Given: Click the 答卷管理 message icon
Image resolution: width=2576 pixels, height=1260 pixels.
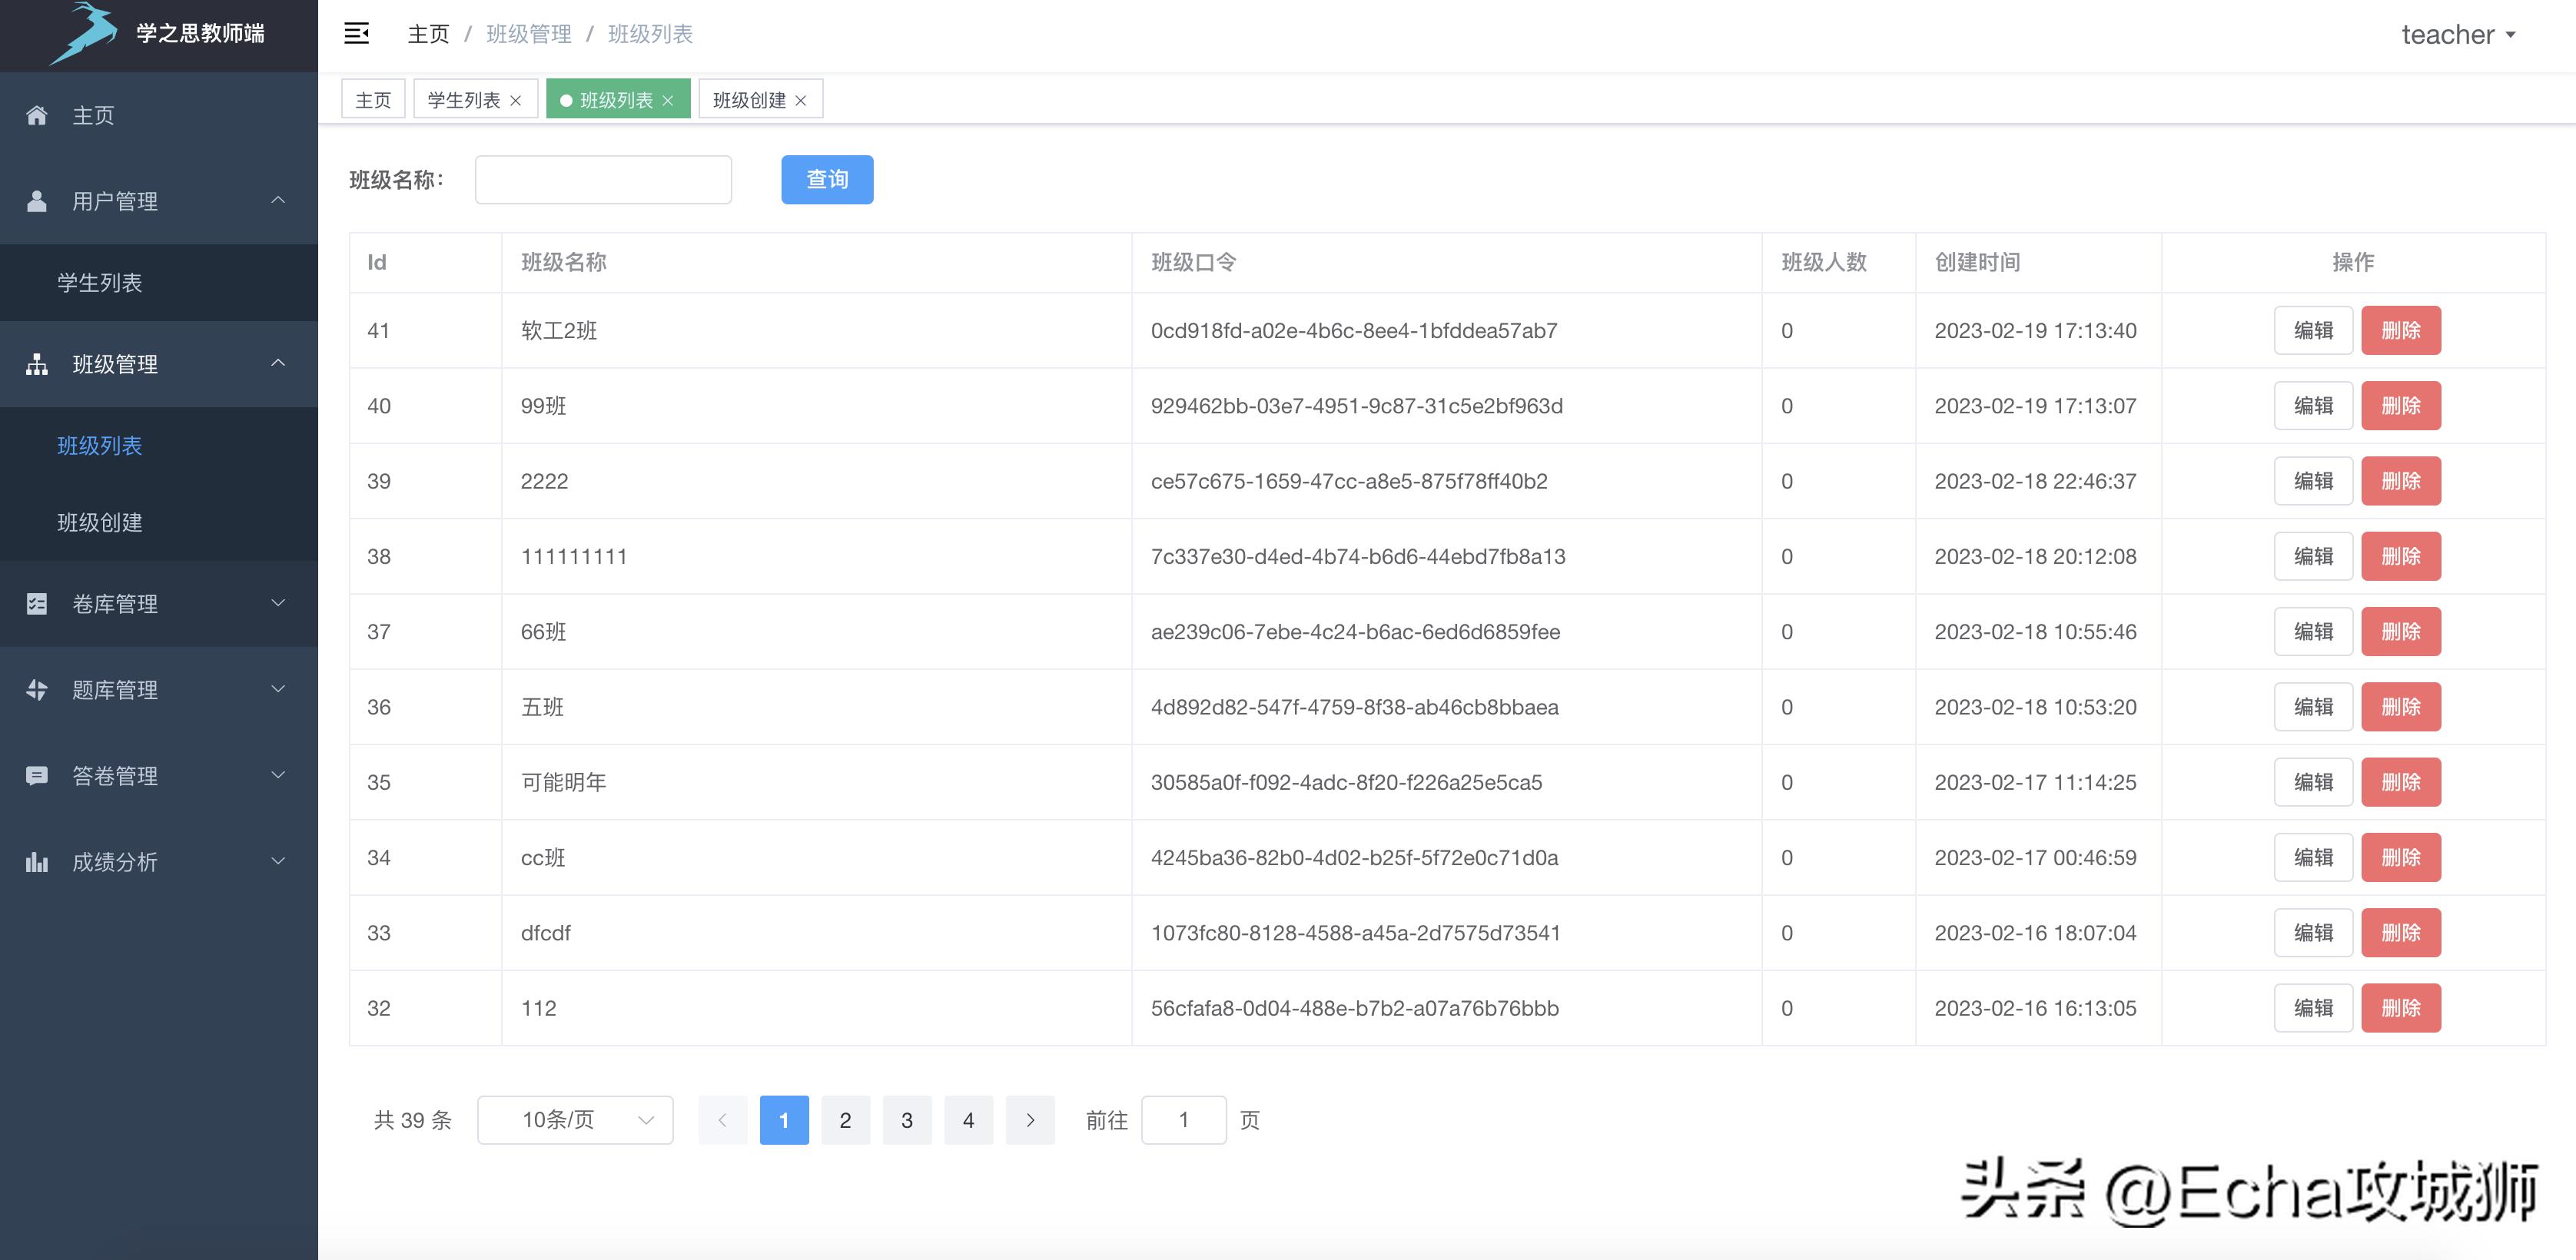Looking at the screenshot, I should pyautogui.click(x=37, y=776).
